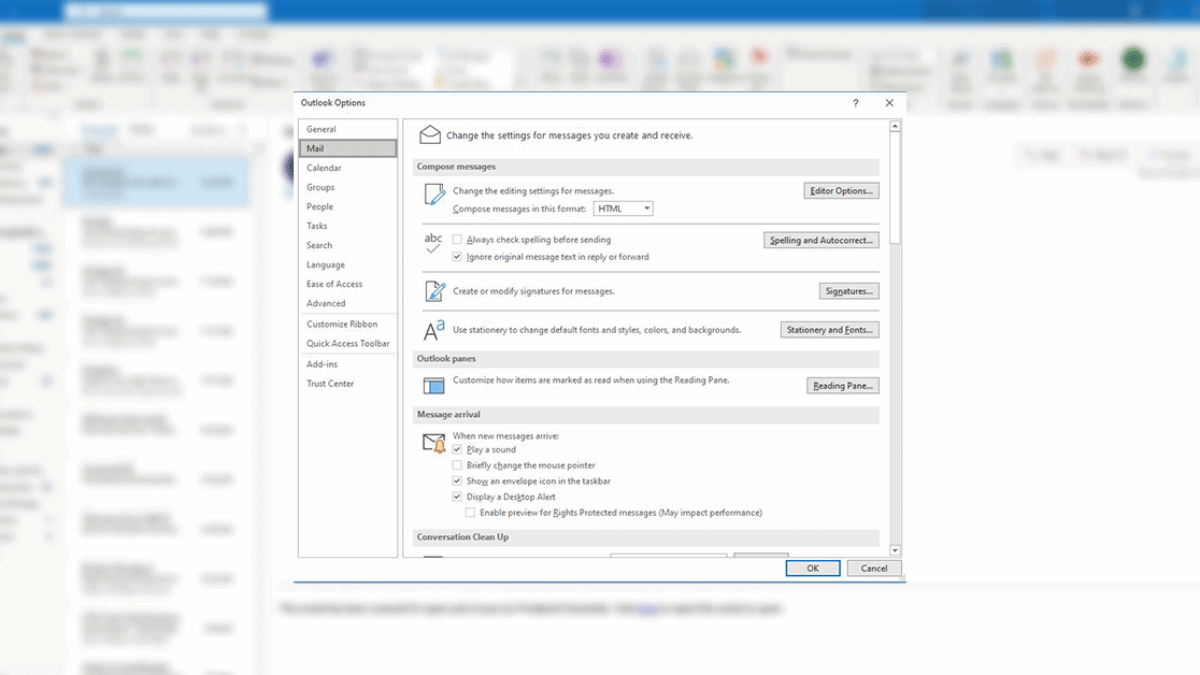
Task: Click the vertical scrollbar thumb in options pane
Action: (895, 187)
